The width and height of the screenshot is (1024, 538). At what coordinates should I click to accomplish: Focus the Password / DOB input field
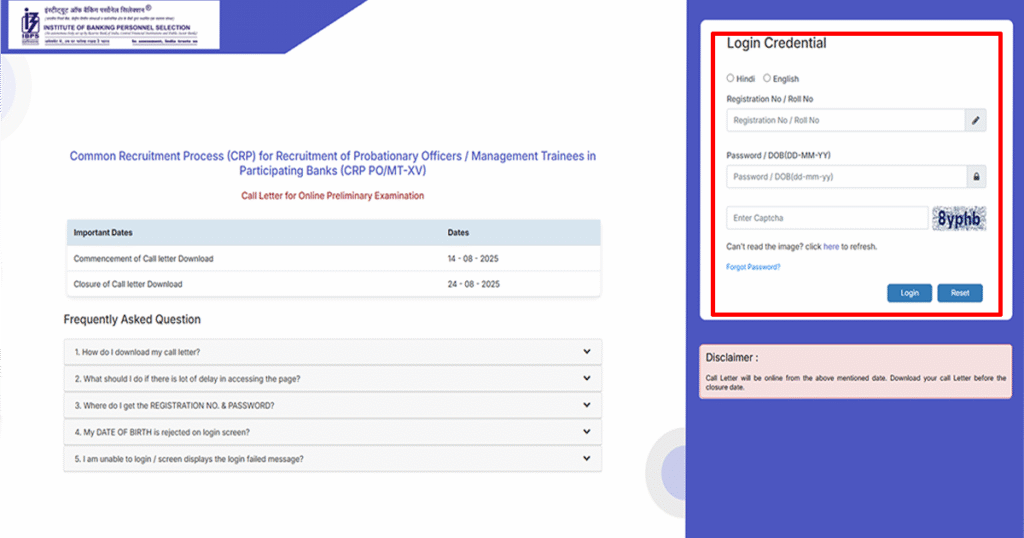click(x=845, y=176)
